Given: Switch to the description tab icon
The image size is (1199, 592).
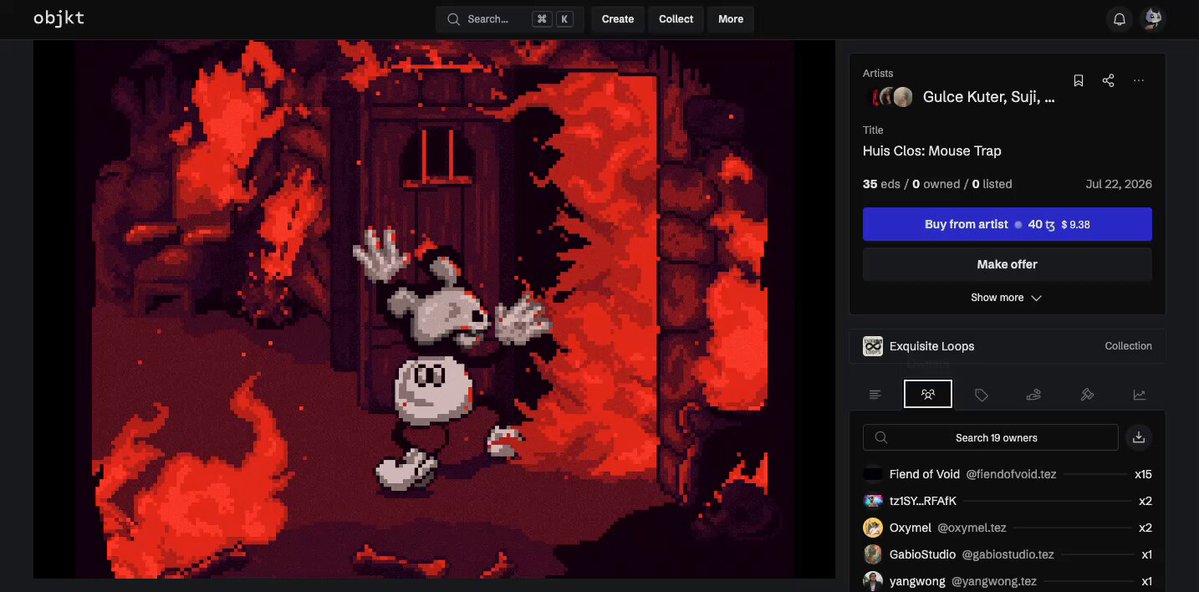Looking at the screenshot, I should [876, 395].
